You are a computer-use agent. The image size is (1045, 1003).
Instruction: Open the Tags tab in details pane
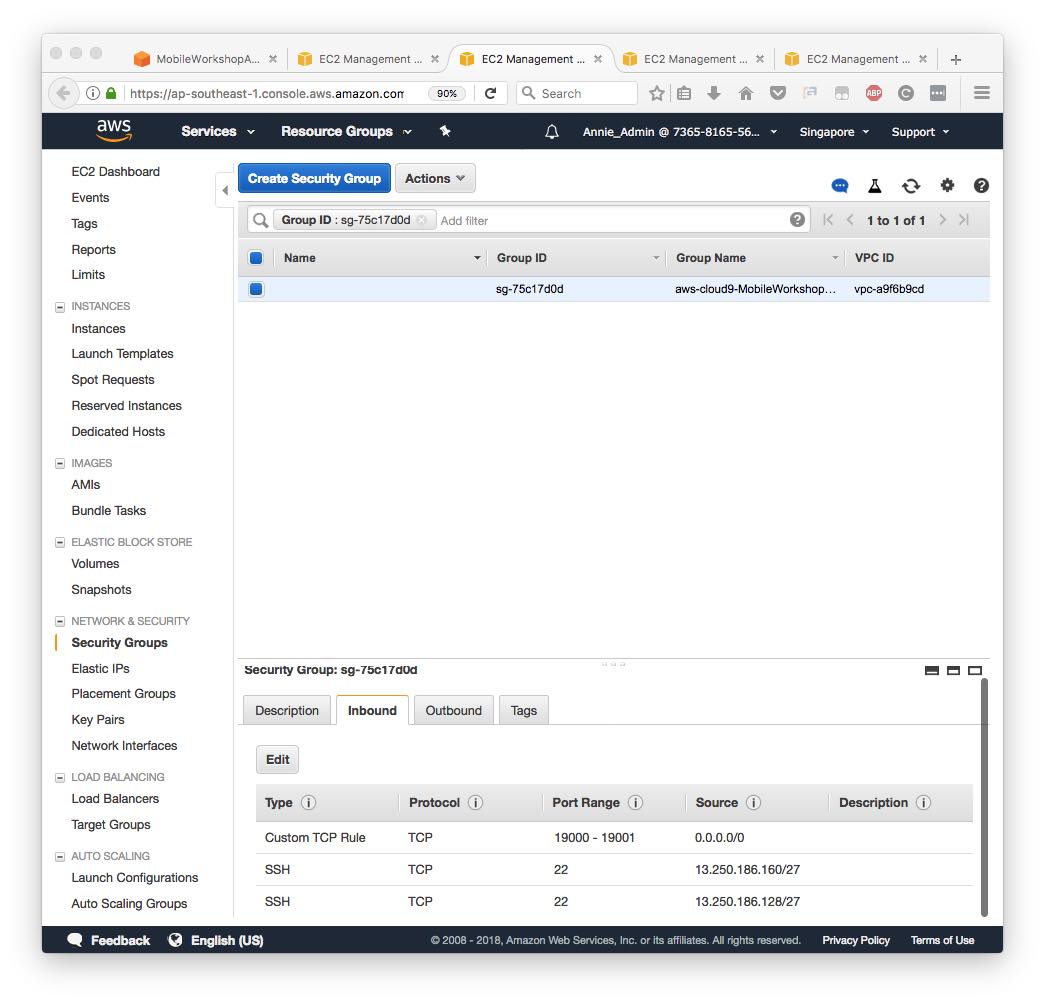pos(523,710)
